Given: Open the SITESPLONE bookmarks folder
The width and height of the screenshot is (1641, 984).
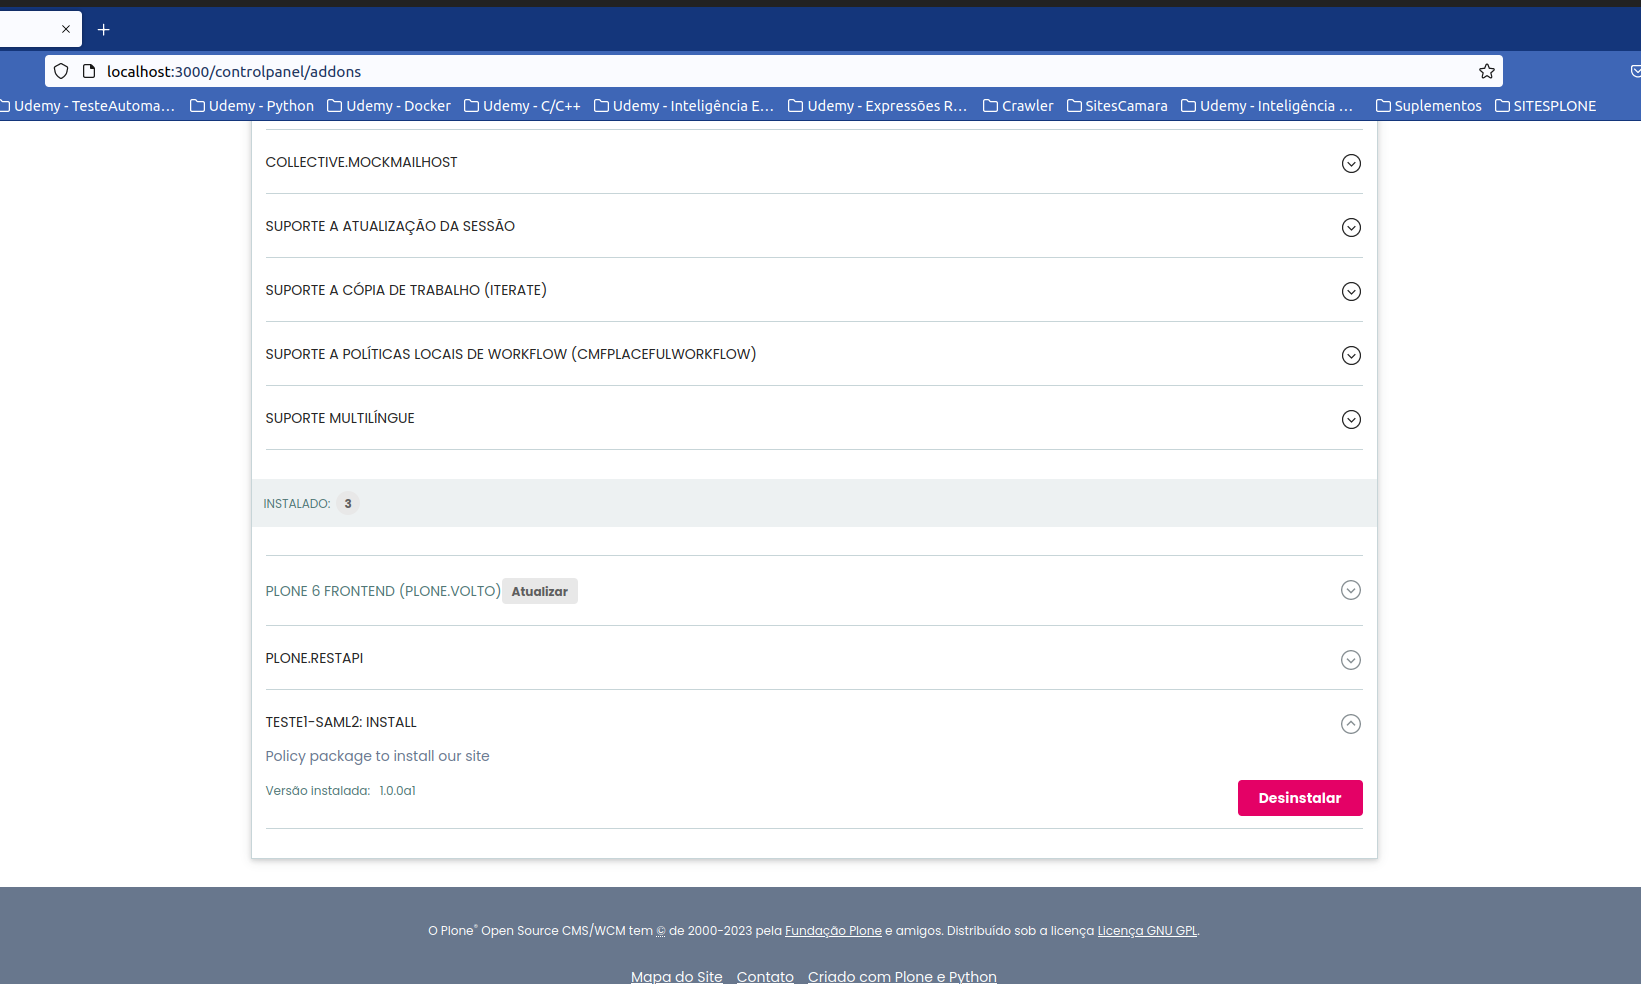Looking at the screenshot, I should [1552, 105].
